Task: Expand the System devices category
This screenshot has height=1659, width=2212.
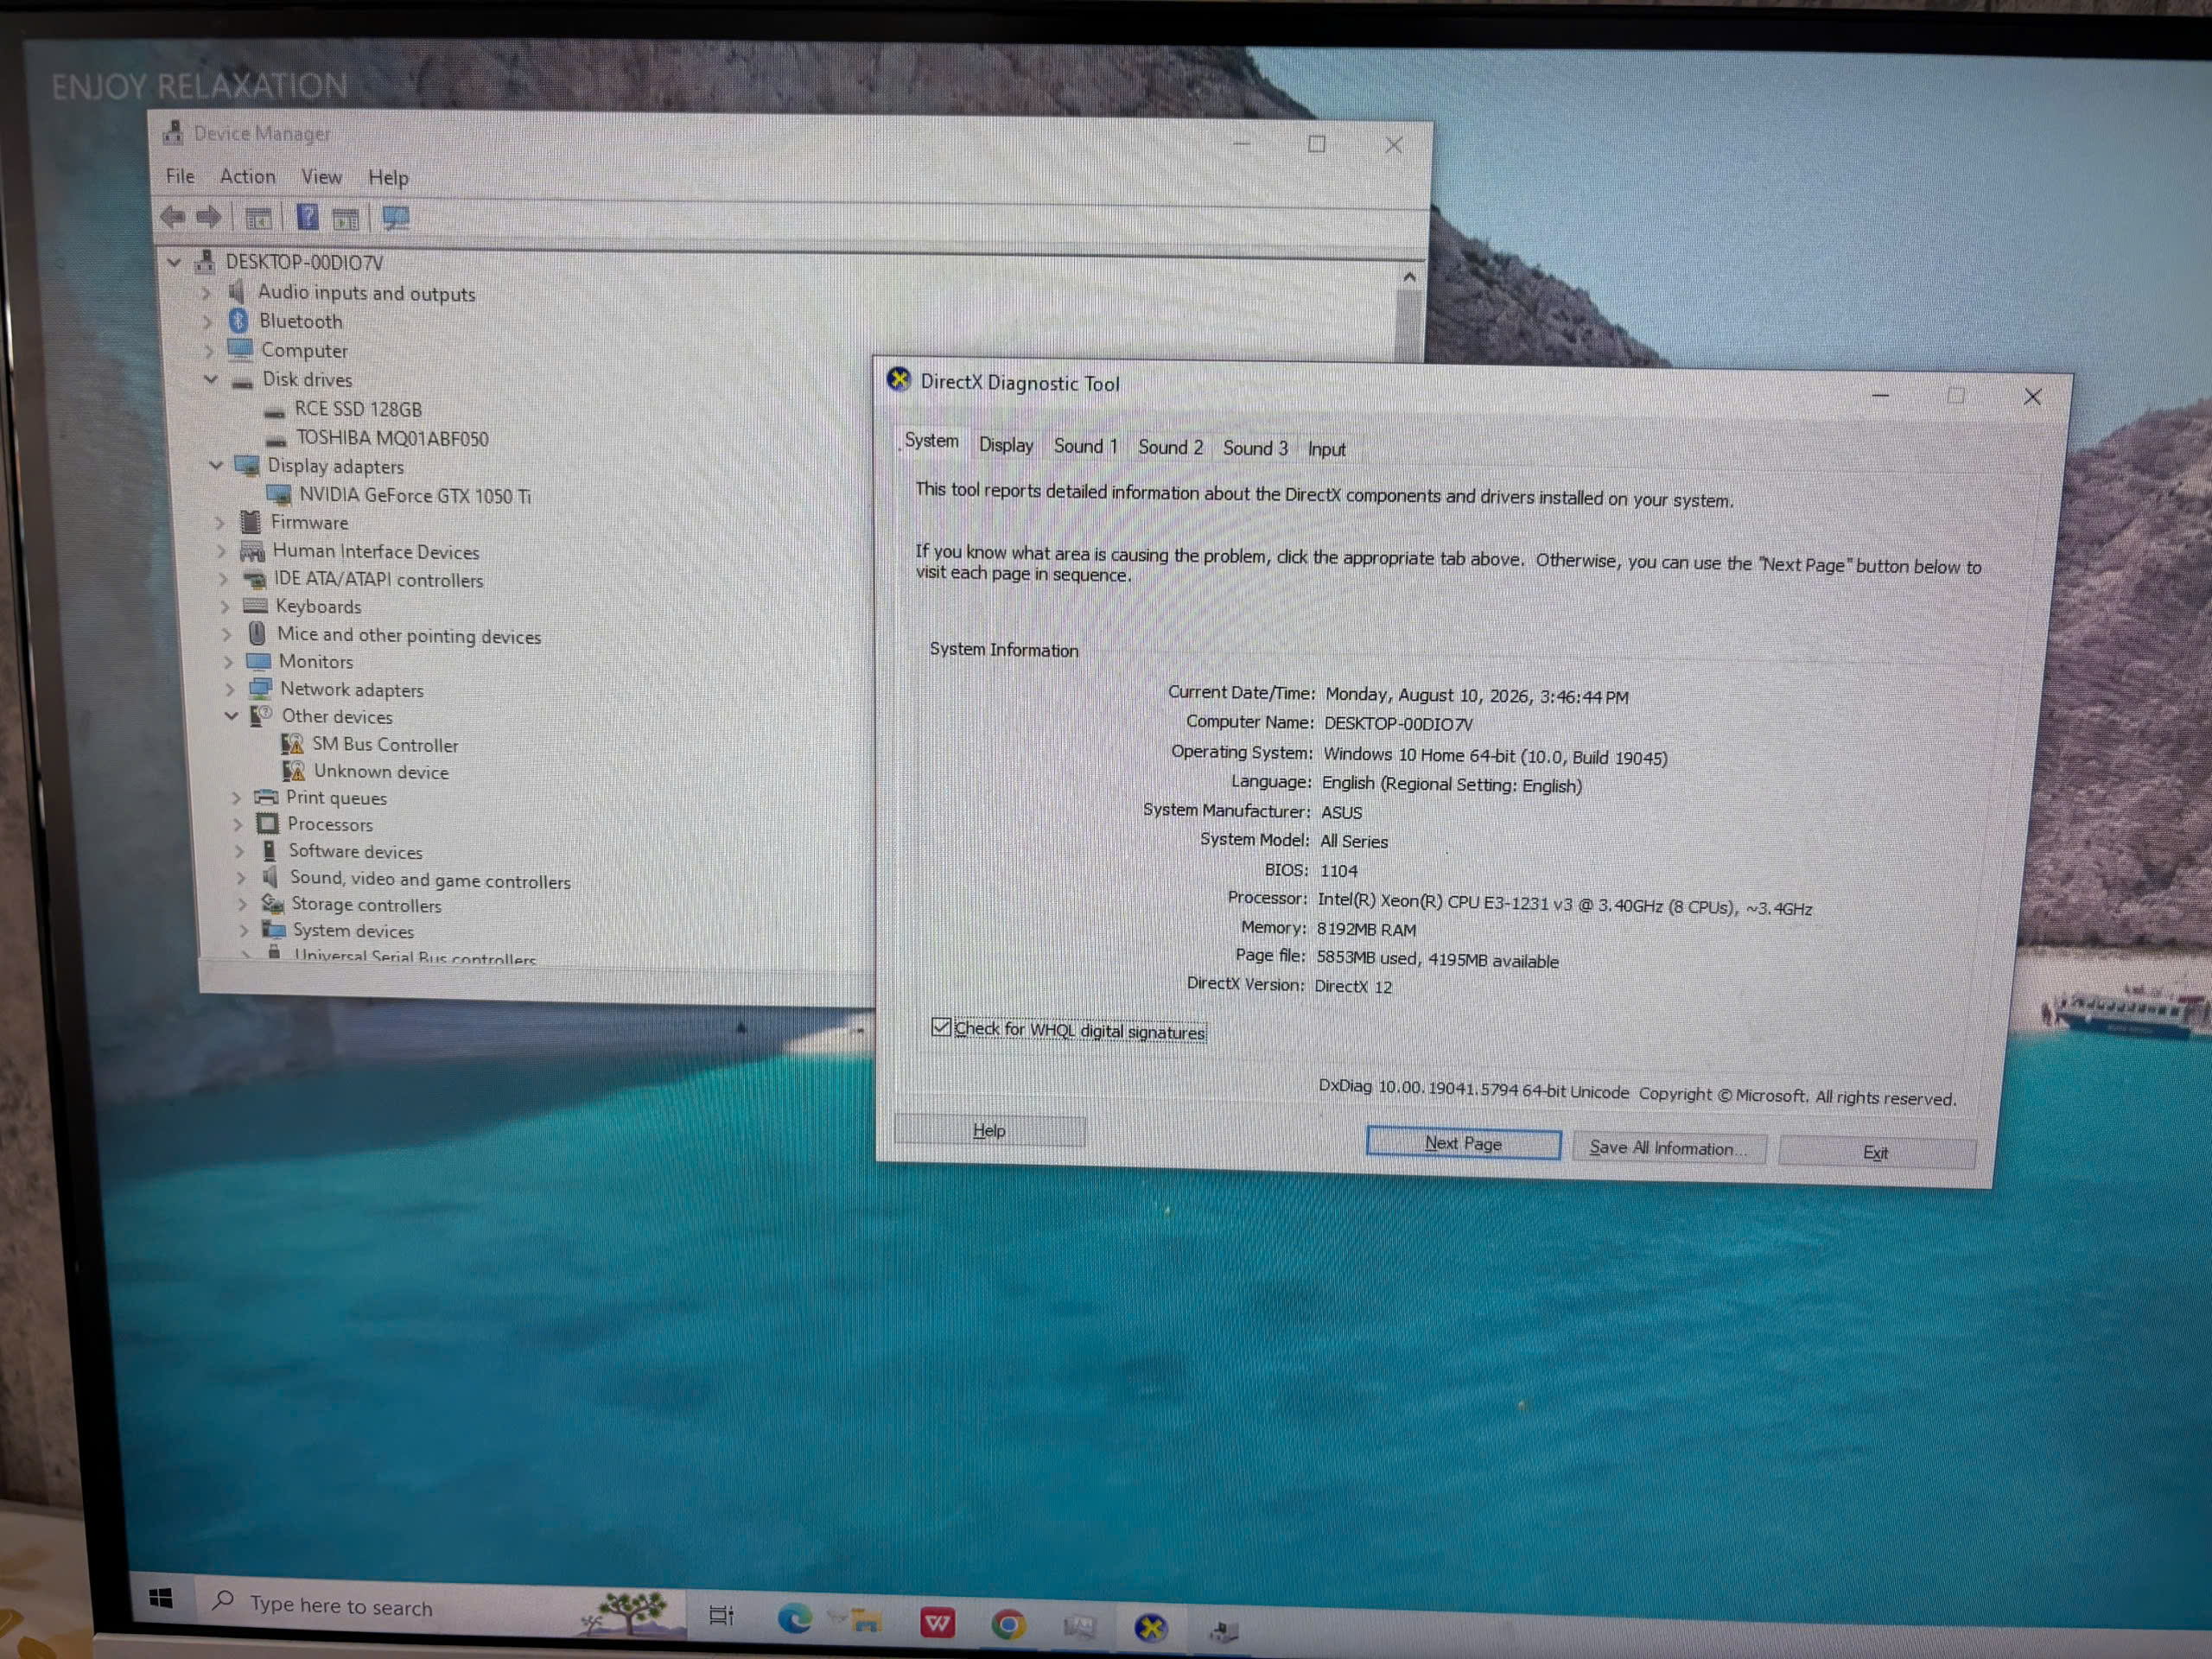Action: 244,930
